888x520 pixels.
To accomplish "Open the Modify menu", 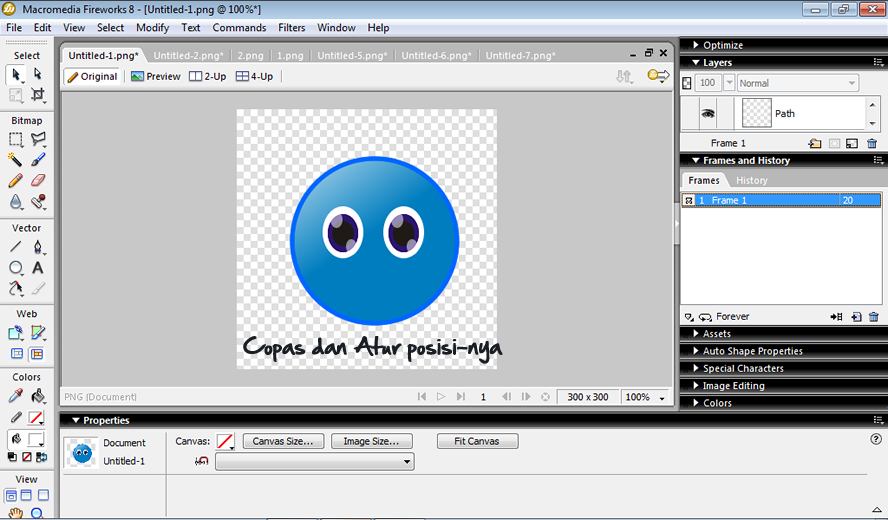I will tap(152, 28).
